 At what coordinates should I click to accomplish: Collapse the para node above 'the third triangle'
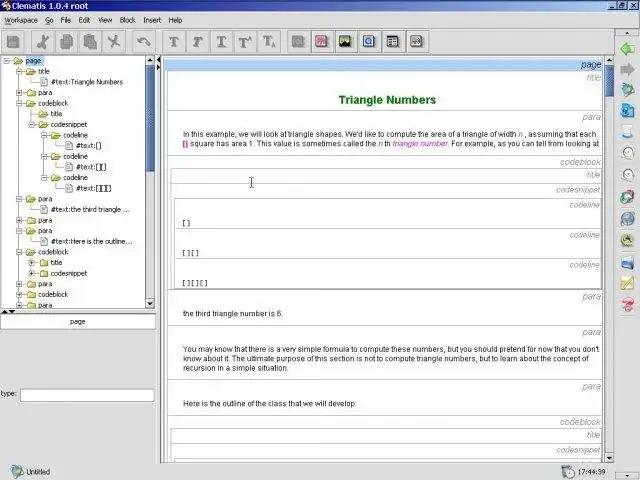click(x=19, y=199)
